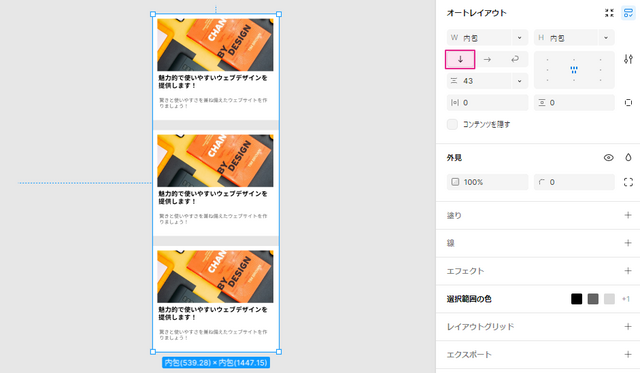Open the blend mode droplet icon
The width and height of the screenshot is (640, 373).
(628, 158)
